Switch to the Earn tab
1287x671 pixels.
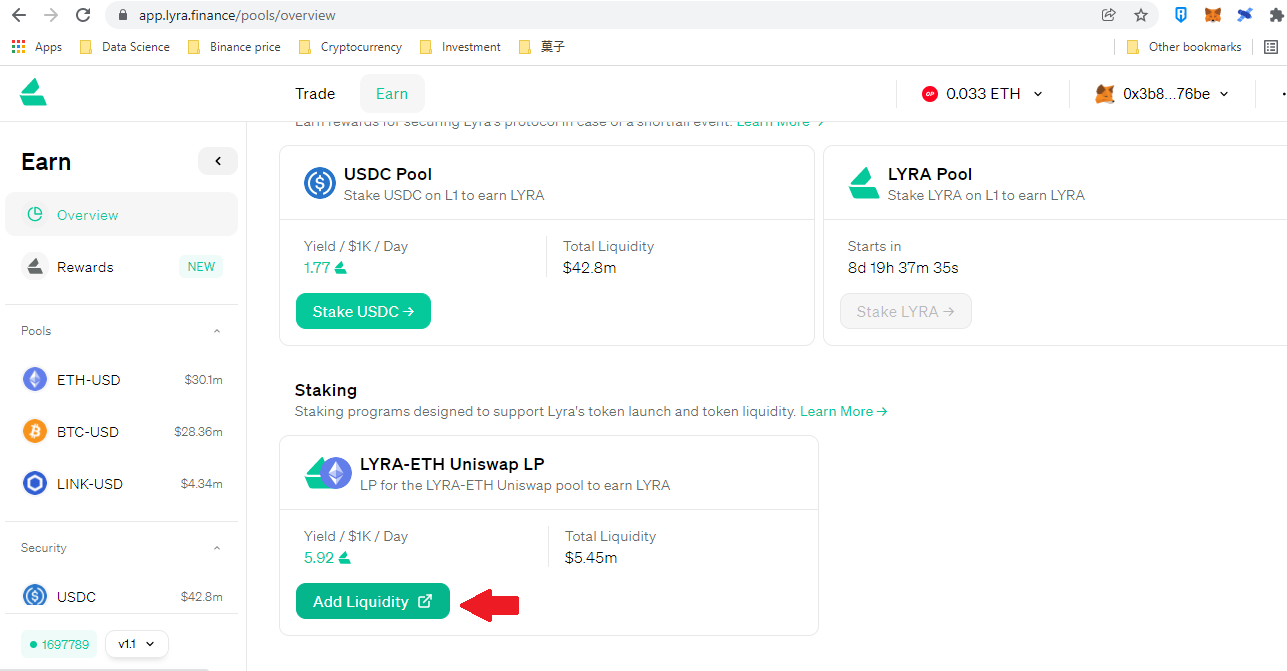[x=392, y=93]
